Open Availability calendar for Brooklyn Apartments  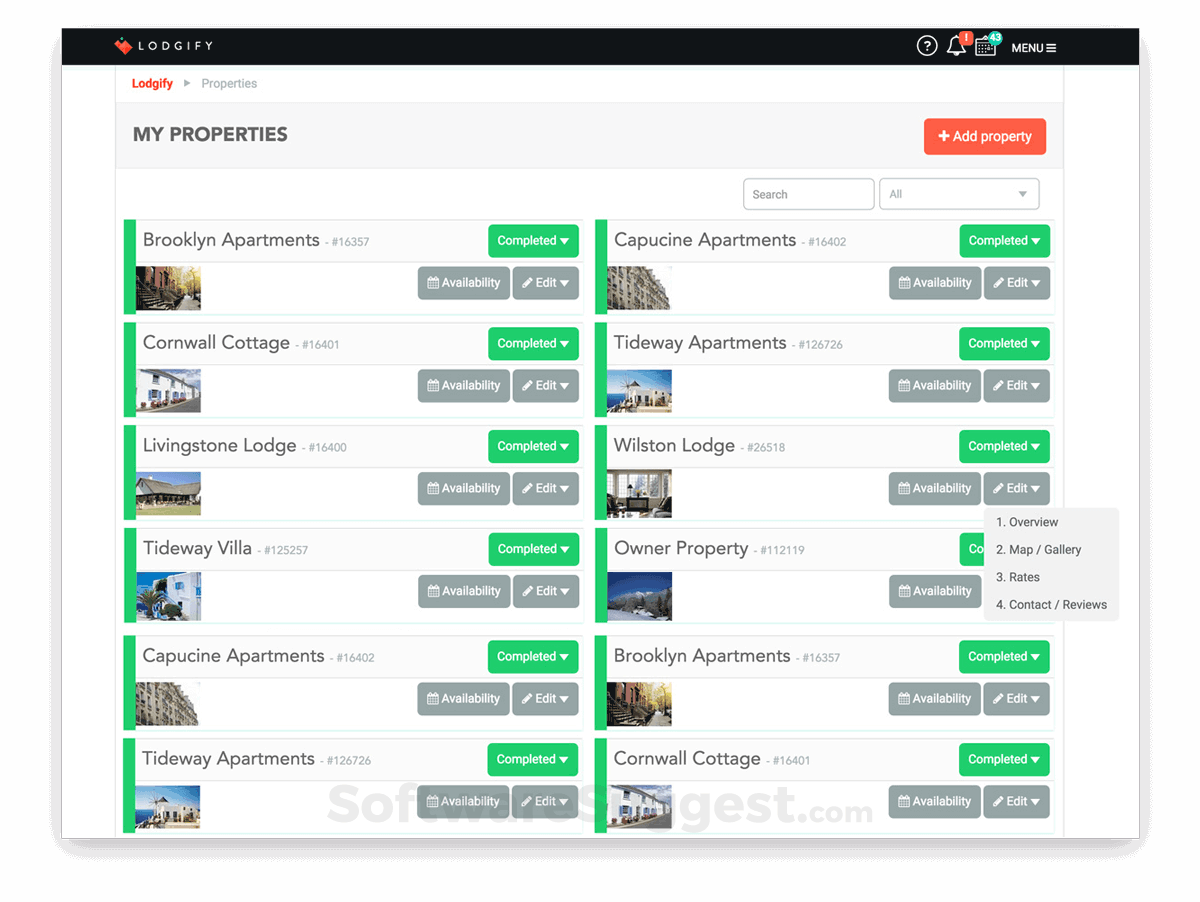click(463, 283)
